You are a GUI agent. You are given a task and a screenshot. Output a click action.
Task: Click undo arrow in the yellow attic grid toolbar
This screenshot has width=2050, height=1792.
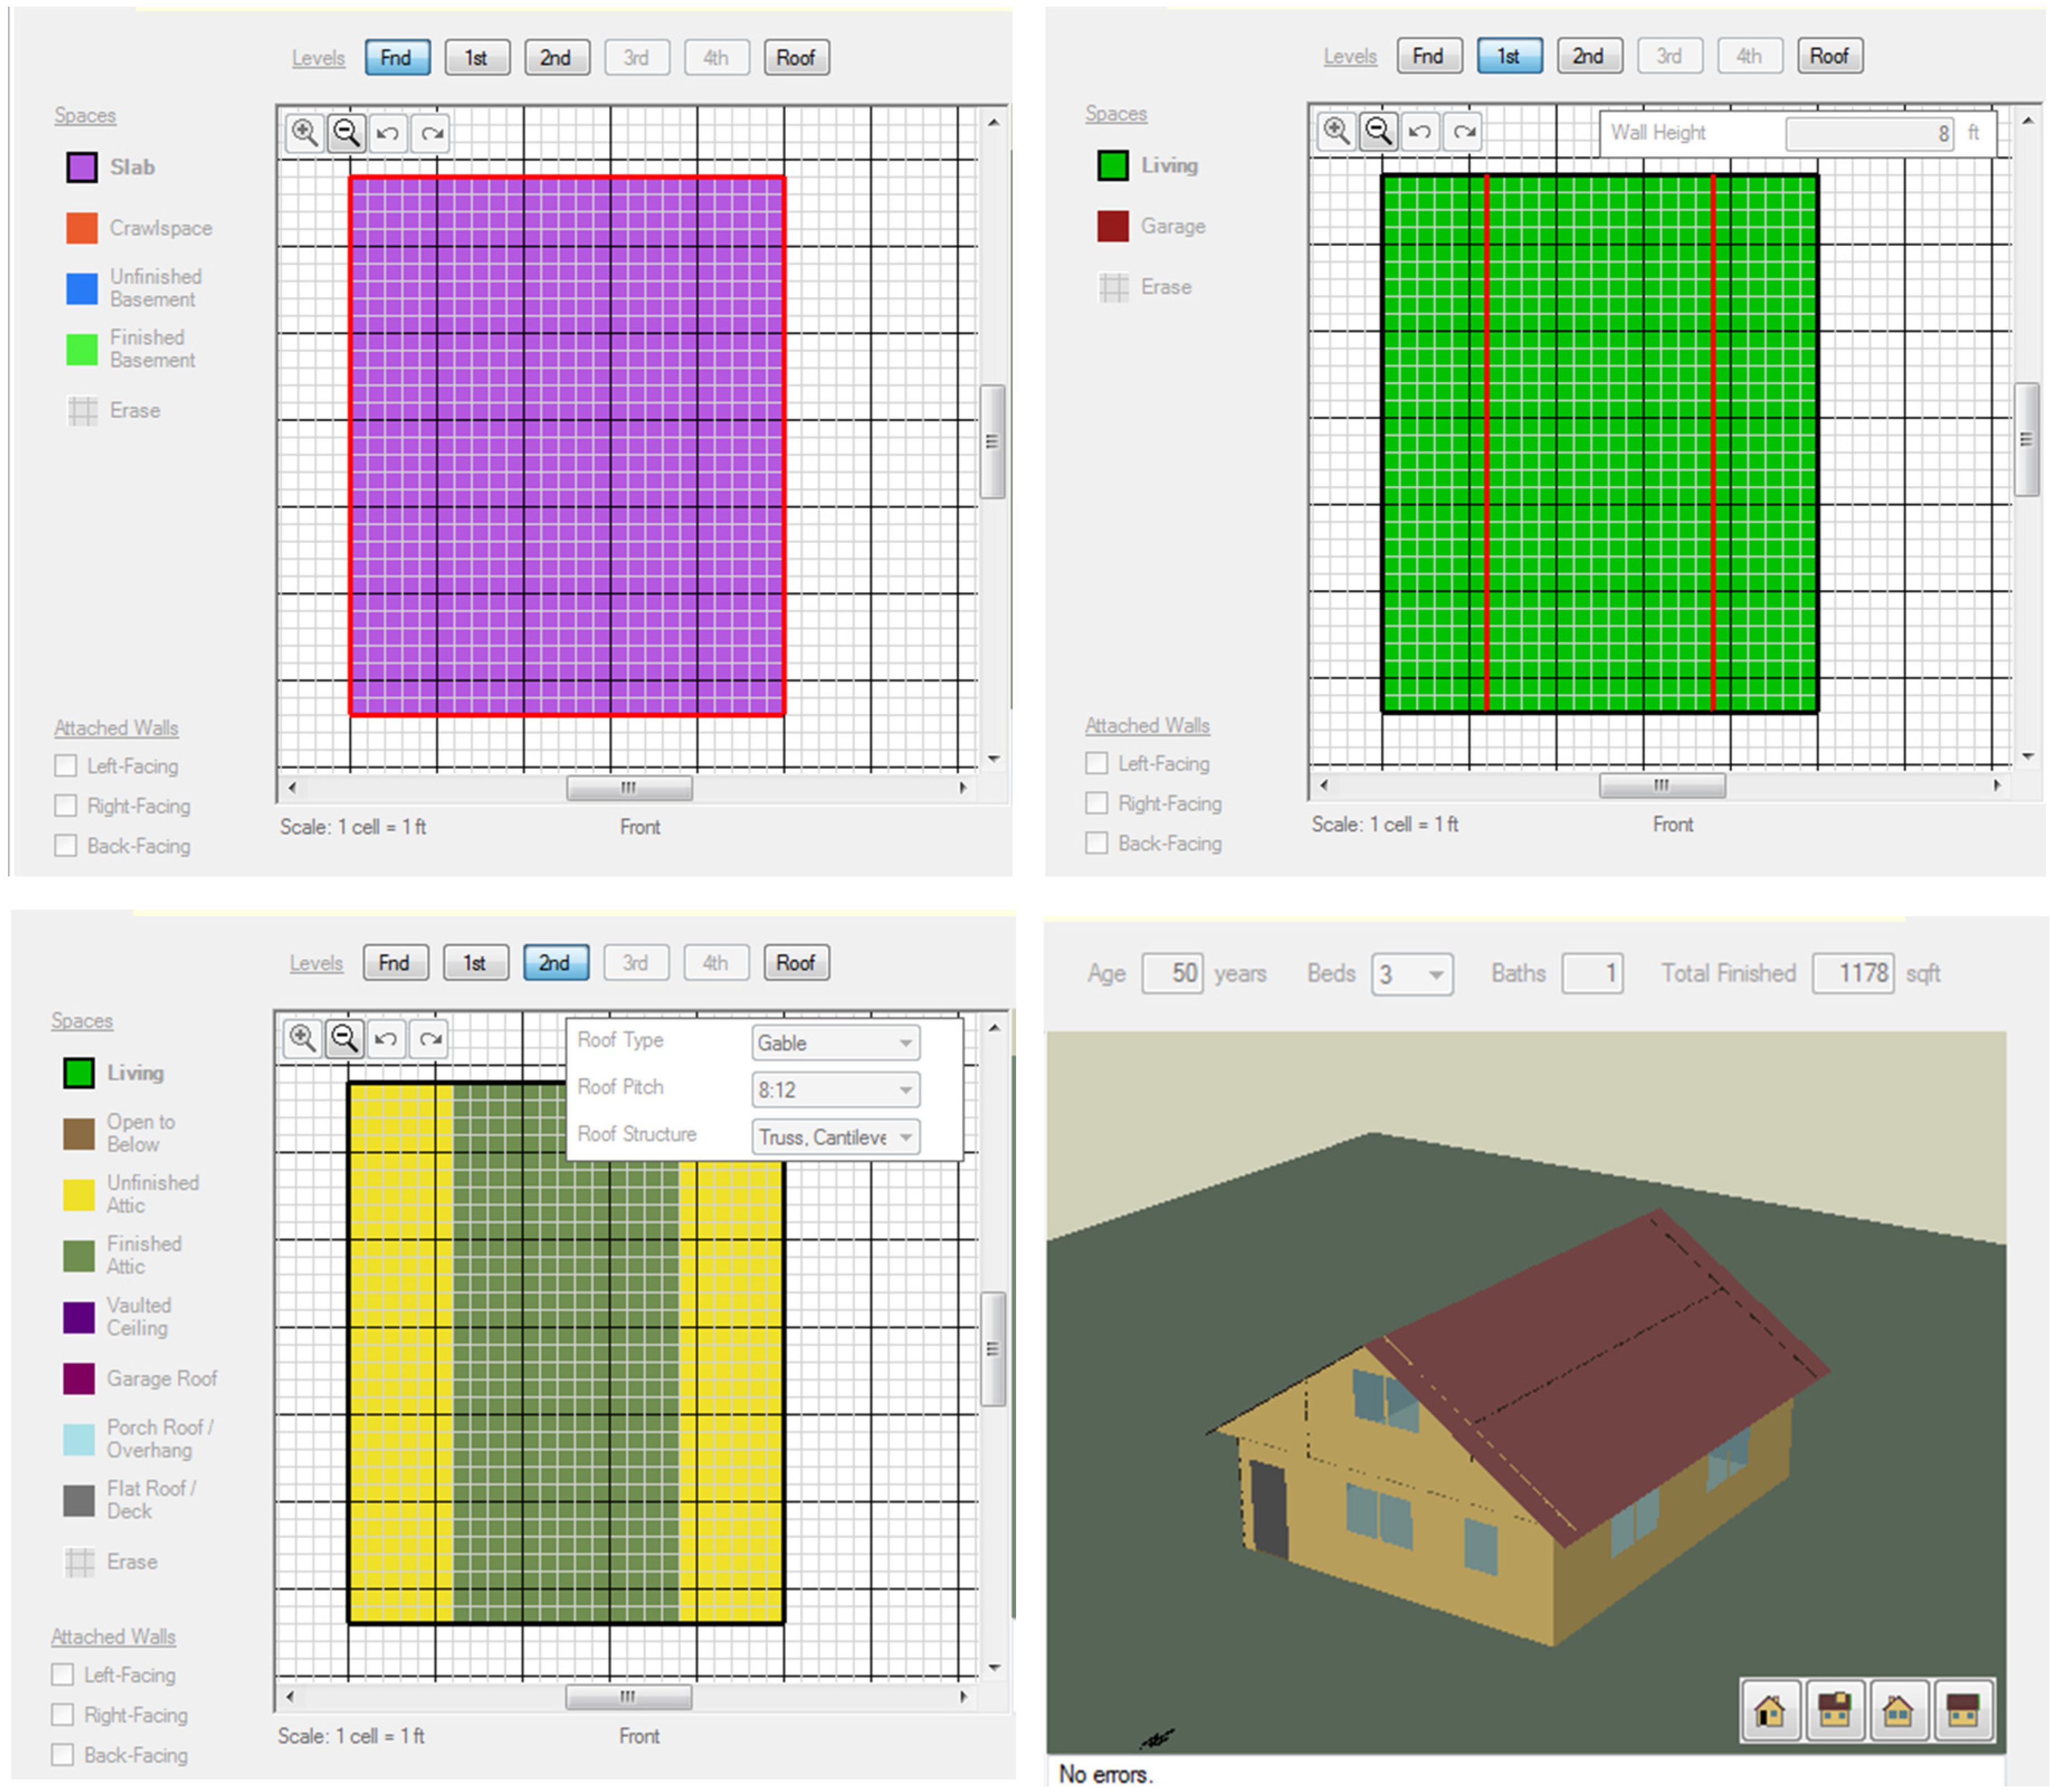[x=386, y=1039]
